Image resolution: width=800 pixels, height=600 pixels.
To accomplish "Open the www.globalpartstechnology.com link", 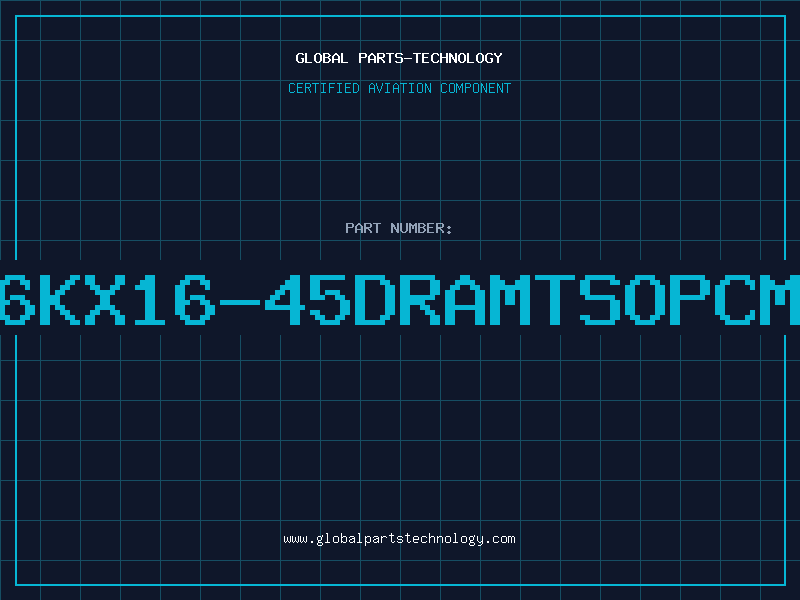I will (399, 539).
